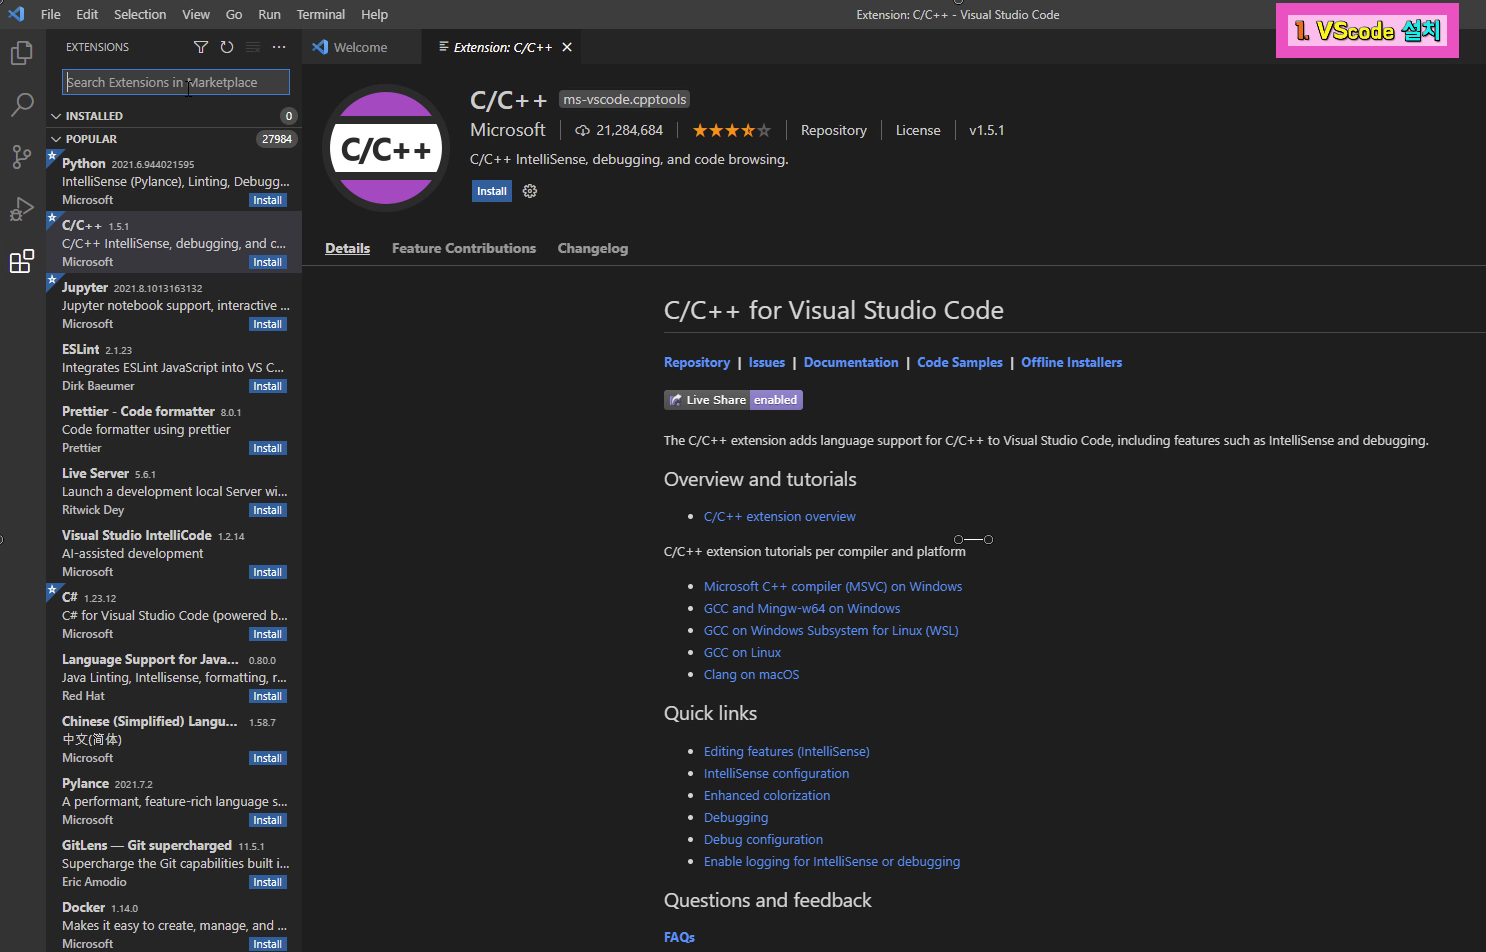Select the Language Support for Java entry
The width and height of the screenshot is (1486, 952).
tap(174, 677)
